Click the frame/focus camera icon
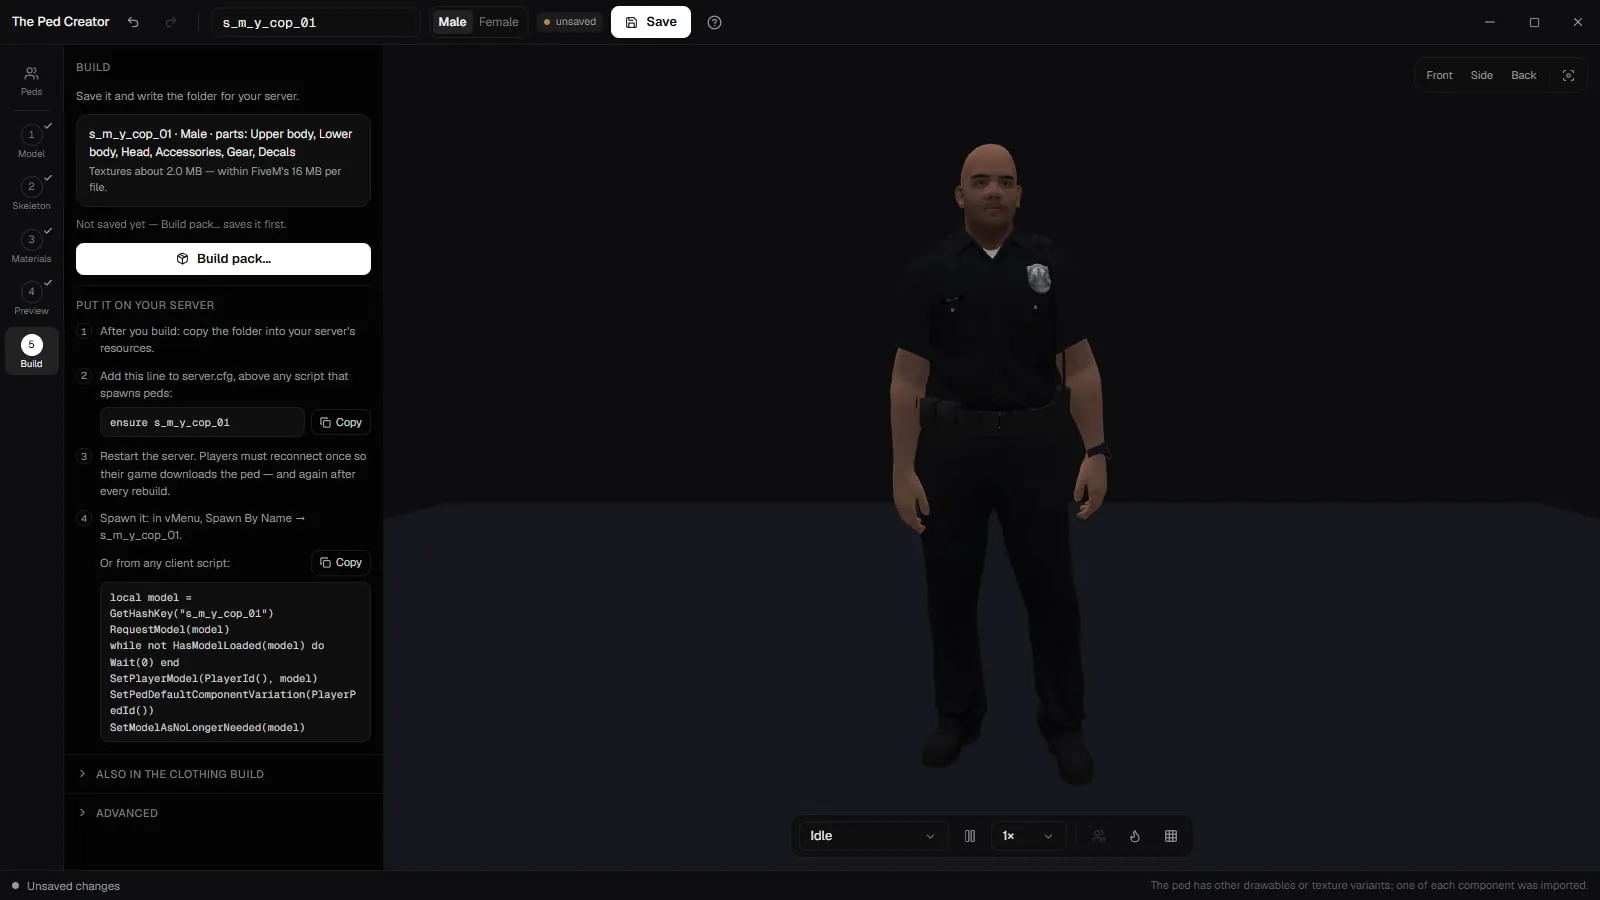Image resolution: width=1600 pixels, height=900 pixels. point(1568,75)
